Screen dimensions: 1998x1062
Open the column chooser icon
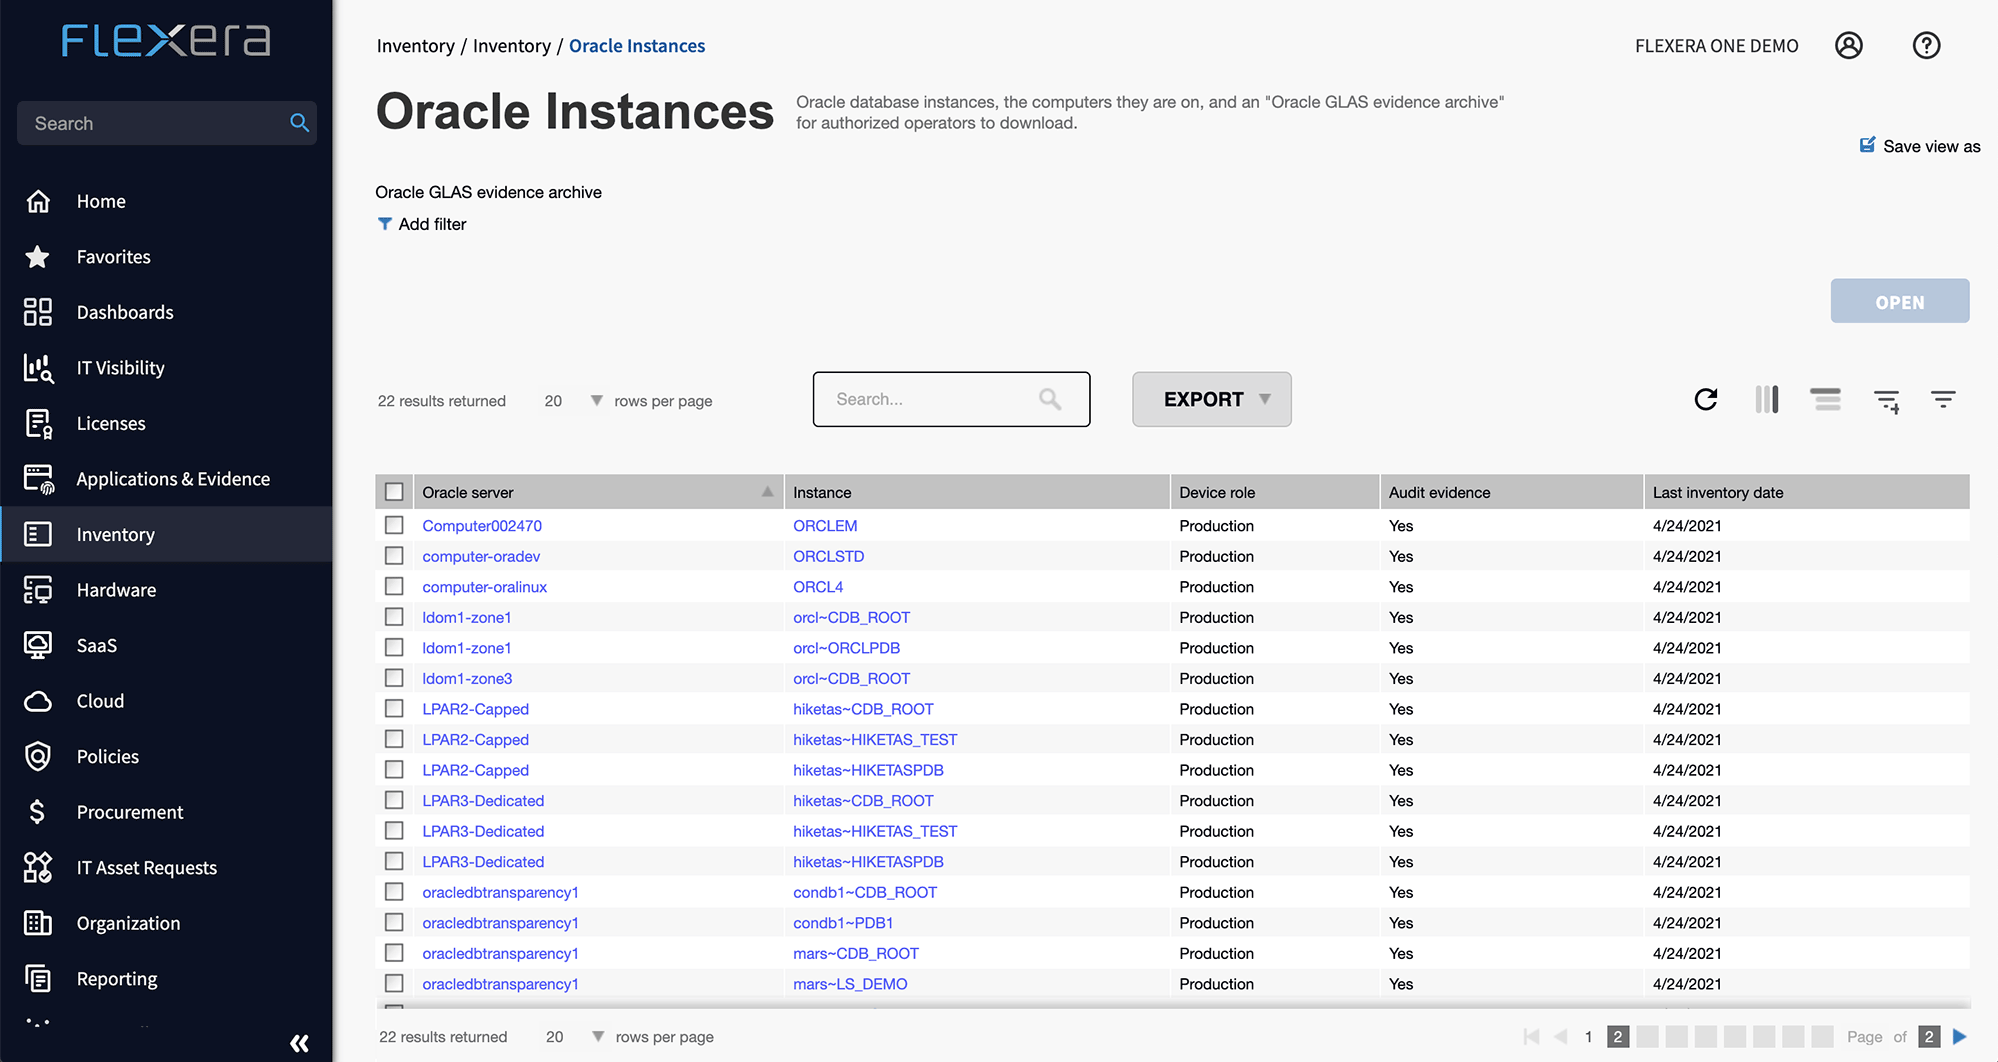point(1767,400)
